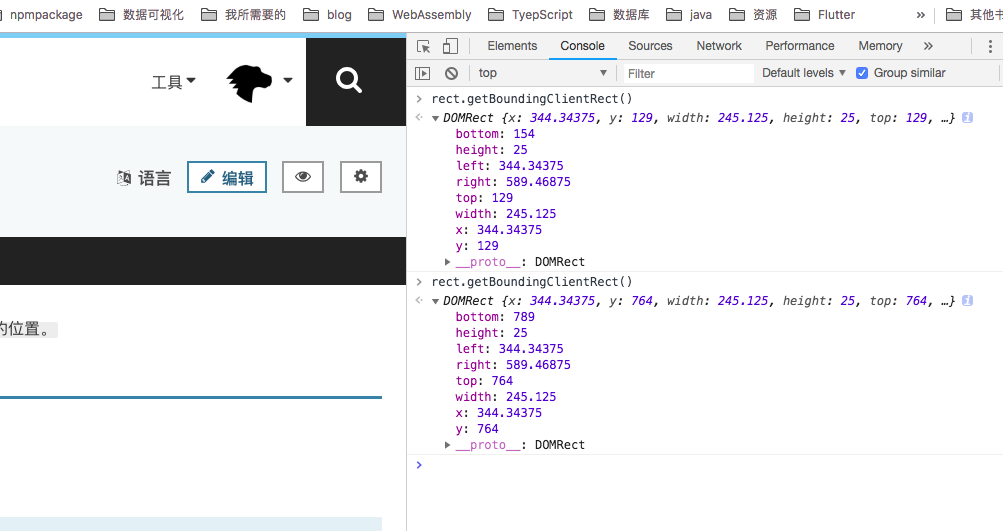
Task: Open the Default levels dropdown
Action: (803, 73)
